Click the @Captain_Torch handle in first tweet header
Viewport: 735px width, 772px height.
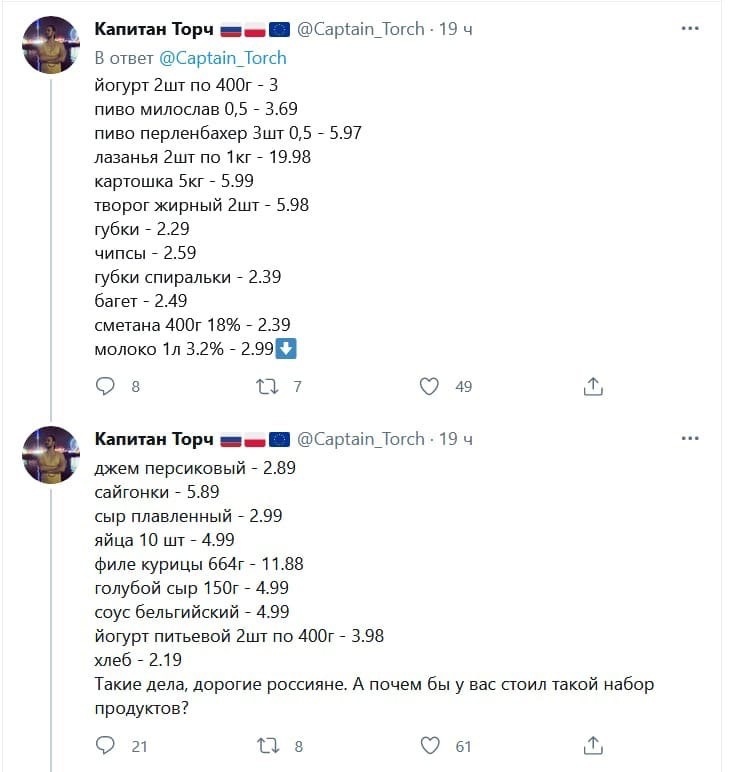tap(361, 29)
